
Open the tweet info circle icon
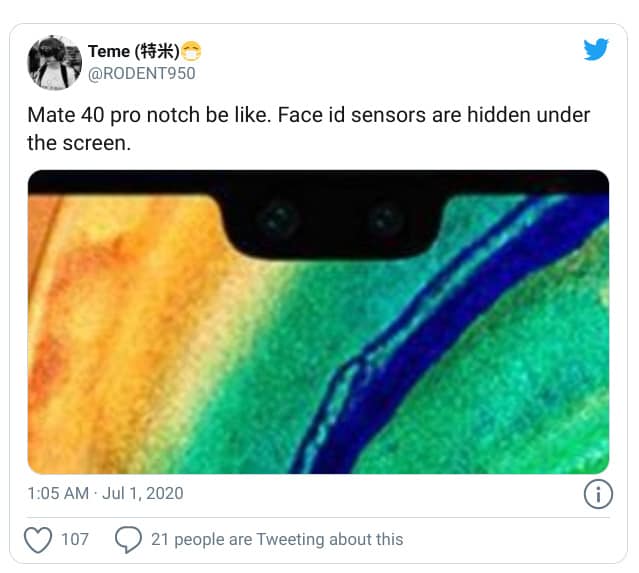(x=597, y=494)
